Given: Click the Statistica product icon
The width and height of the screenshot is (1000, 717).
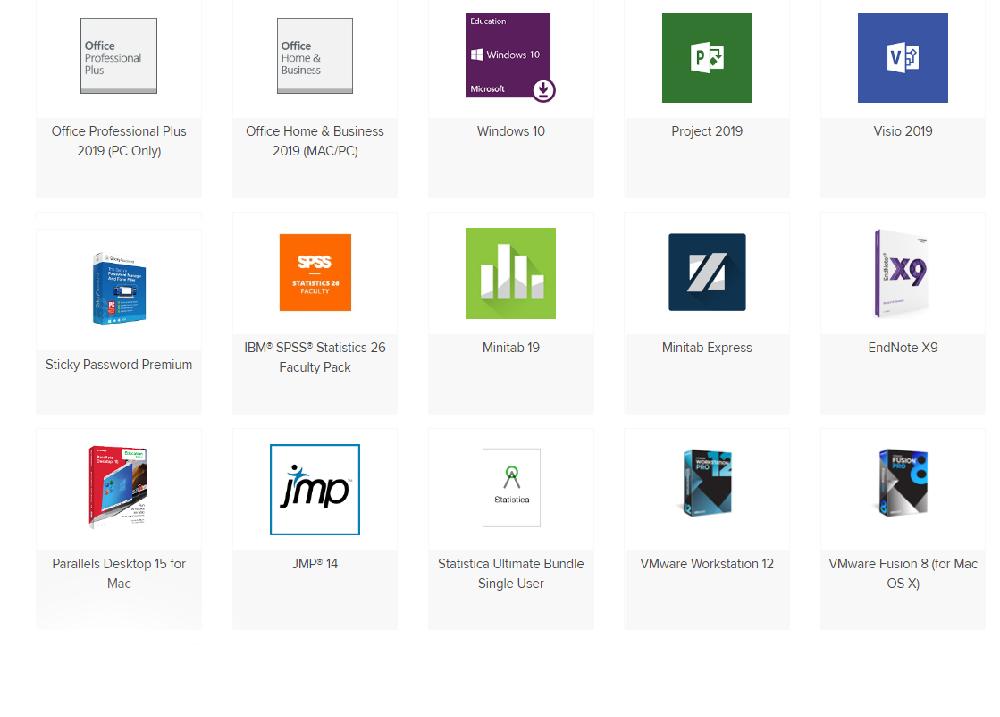Looking at the screenshot, I should click(x=511, y=487).
